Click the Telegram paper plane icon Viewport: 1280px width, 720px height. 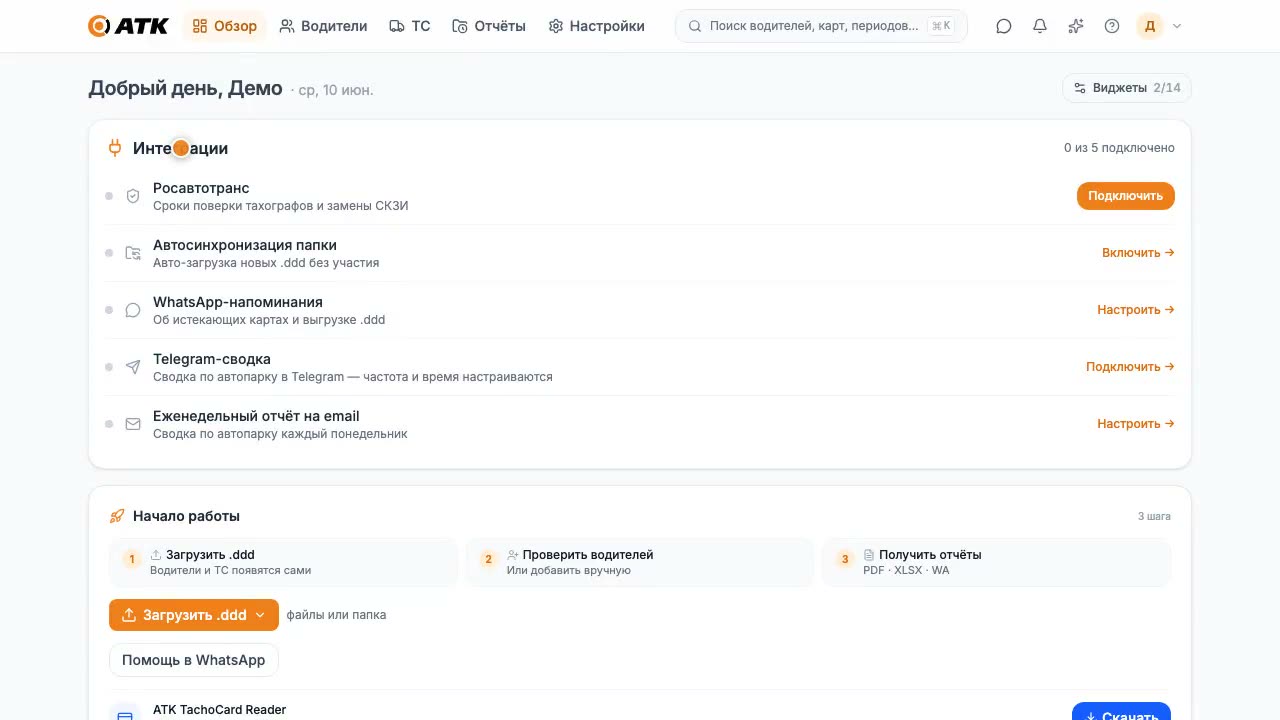(133, 367)
